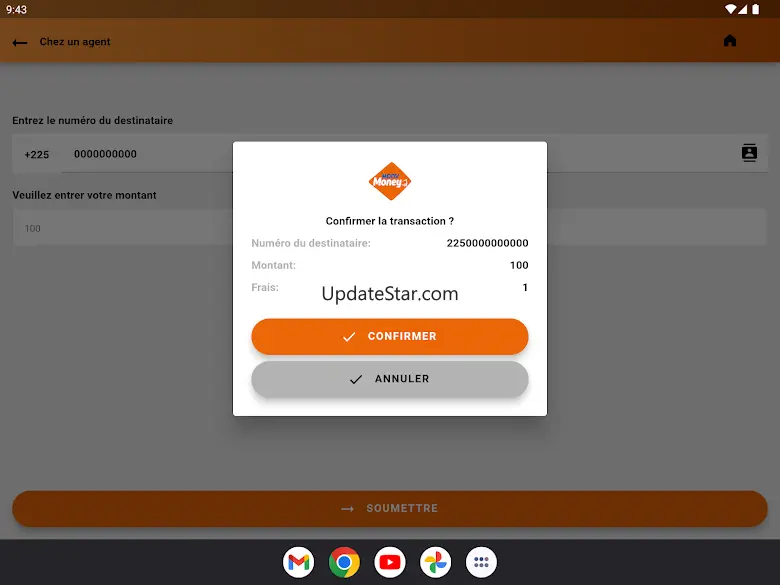Select the 'Chez un agent' title
The width and height of the screenshot is (780, 585).
[x=75, y=42]
